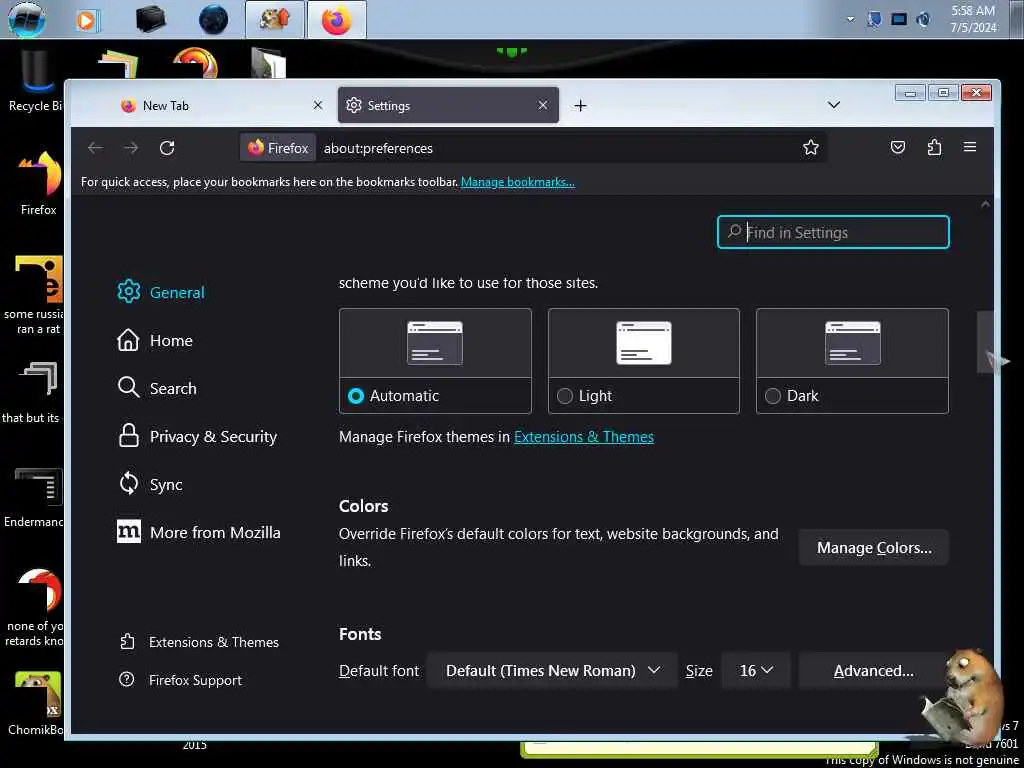Open a new tab with plus button
Image resolution: width=1024 pixels, height=768 pixels.
[x=581, y=106]
